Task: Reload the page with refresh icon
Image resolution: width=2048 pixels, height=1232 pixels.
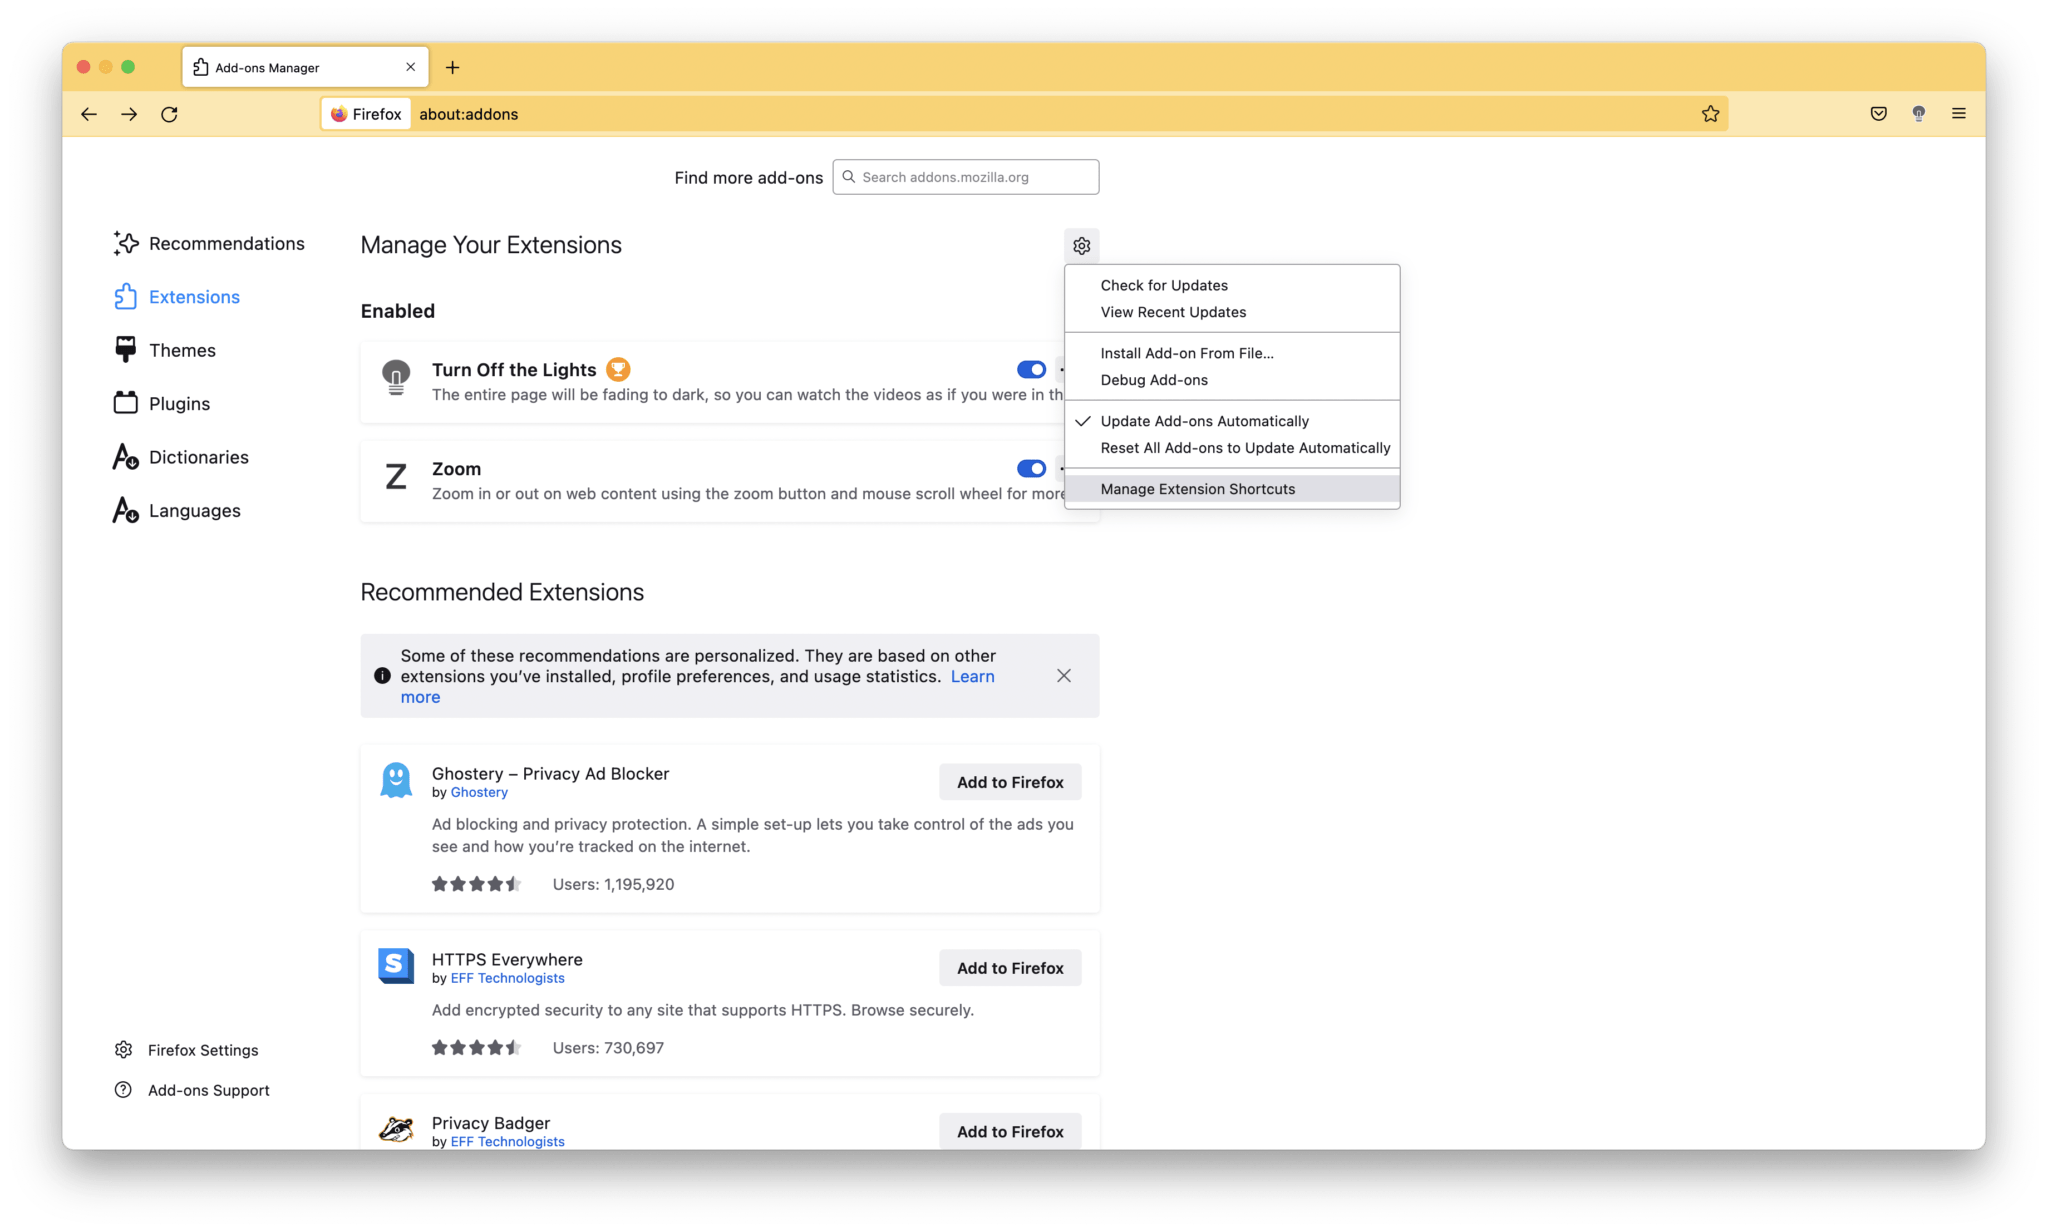Action: 169,114
